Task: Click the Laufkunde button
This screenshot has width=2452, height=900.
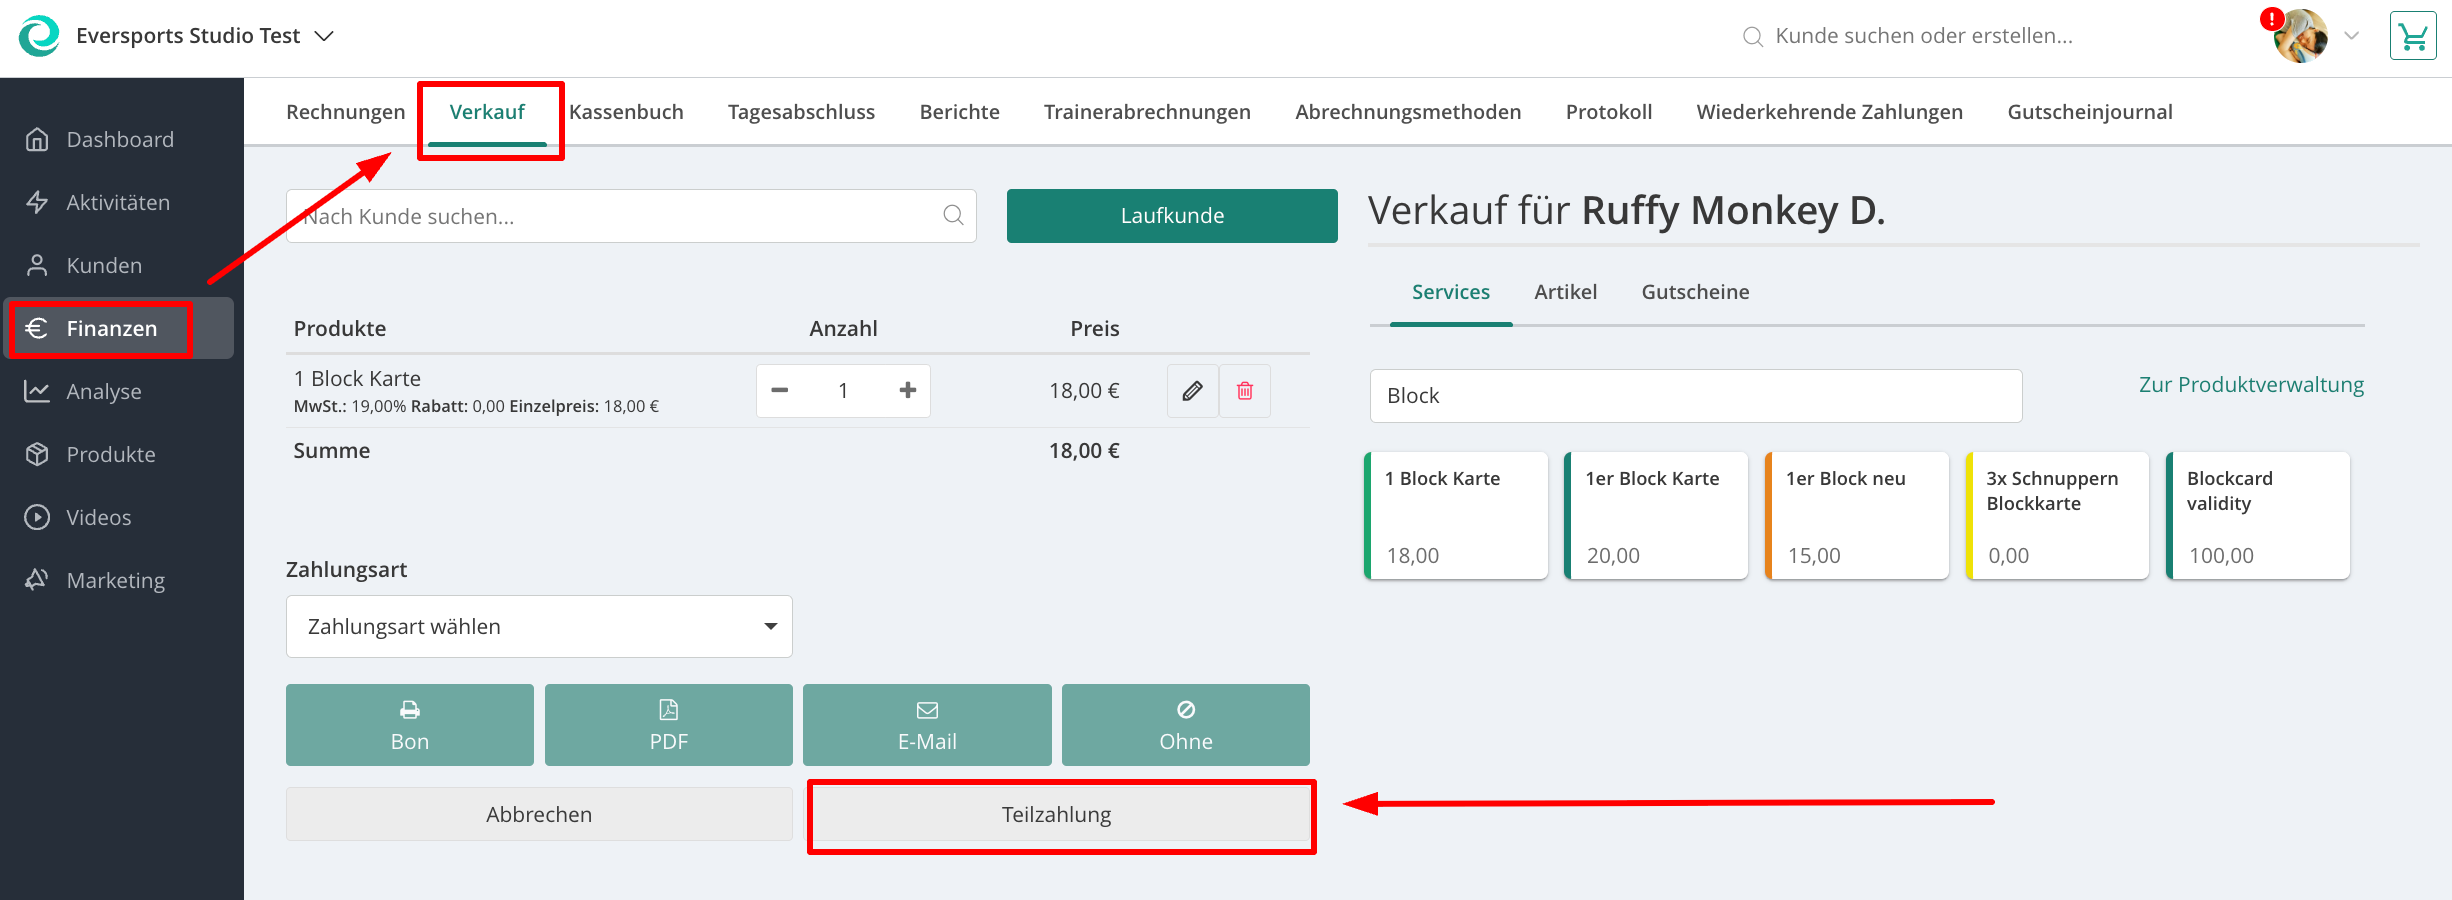Action: (x=1172, y=216)
